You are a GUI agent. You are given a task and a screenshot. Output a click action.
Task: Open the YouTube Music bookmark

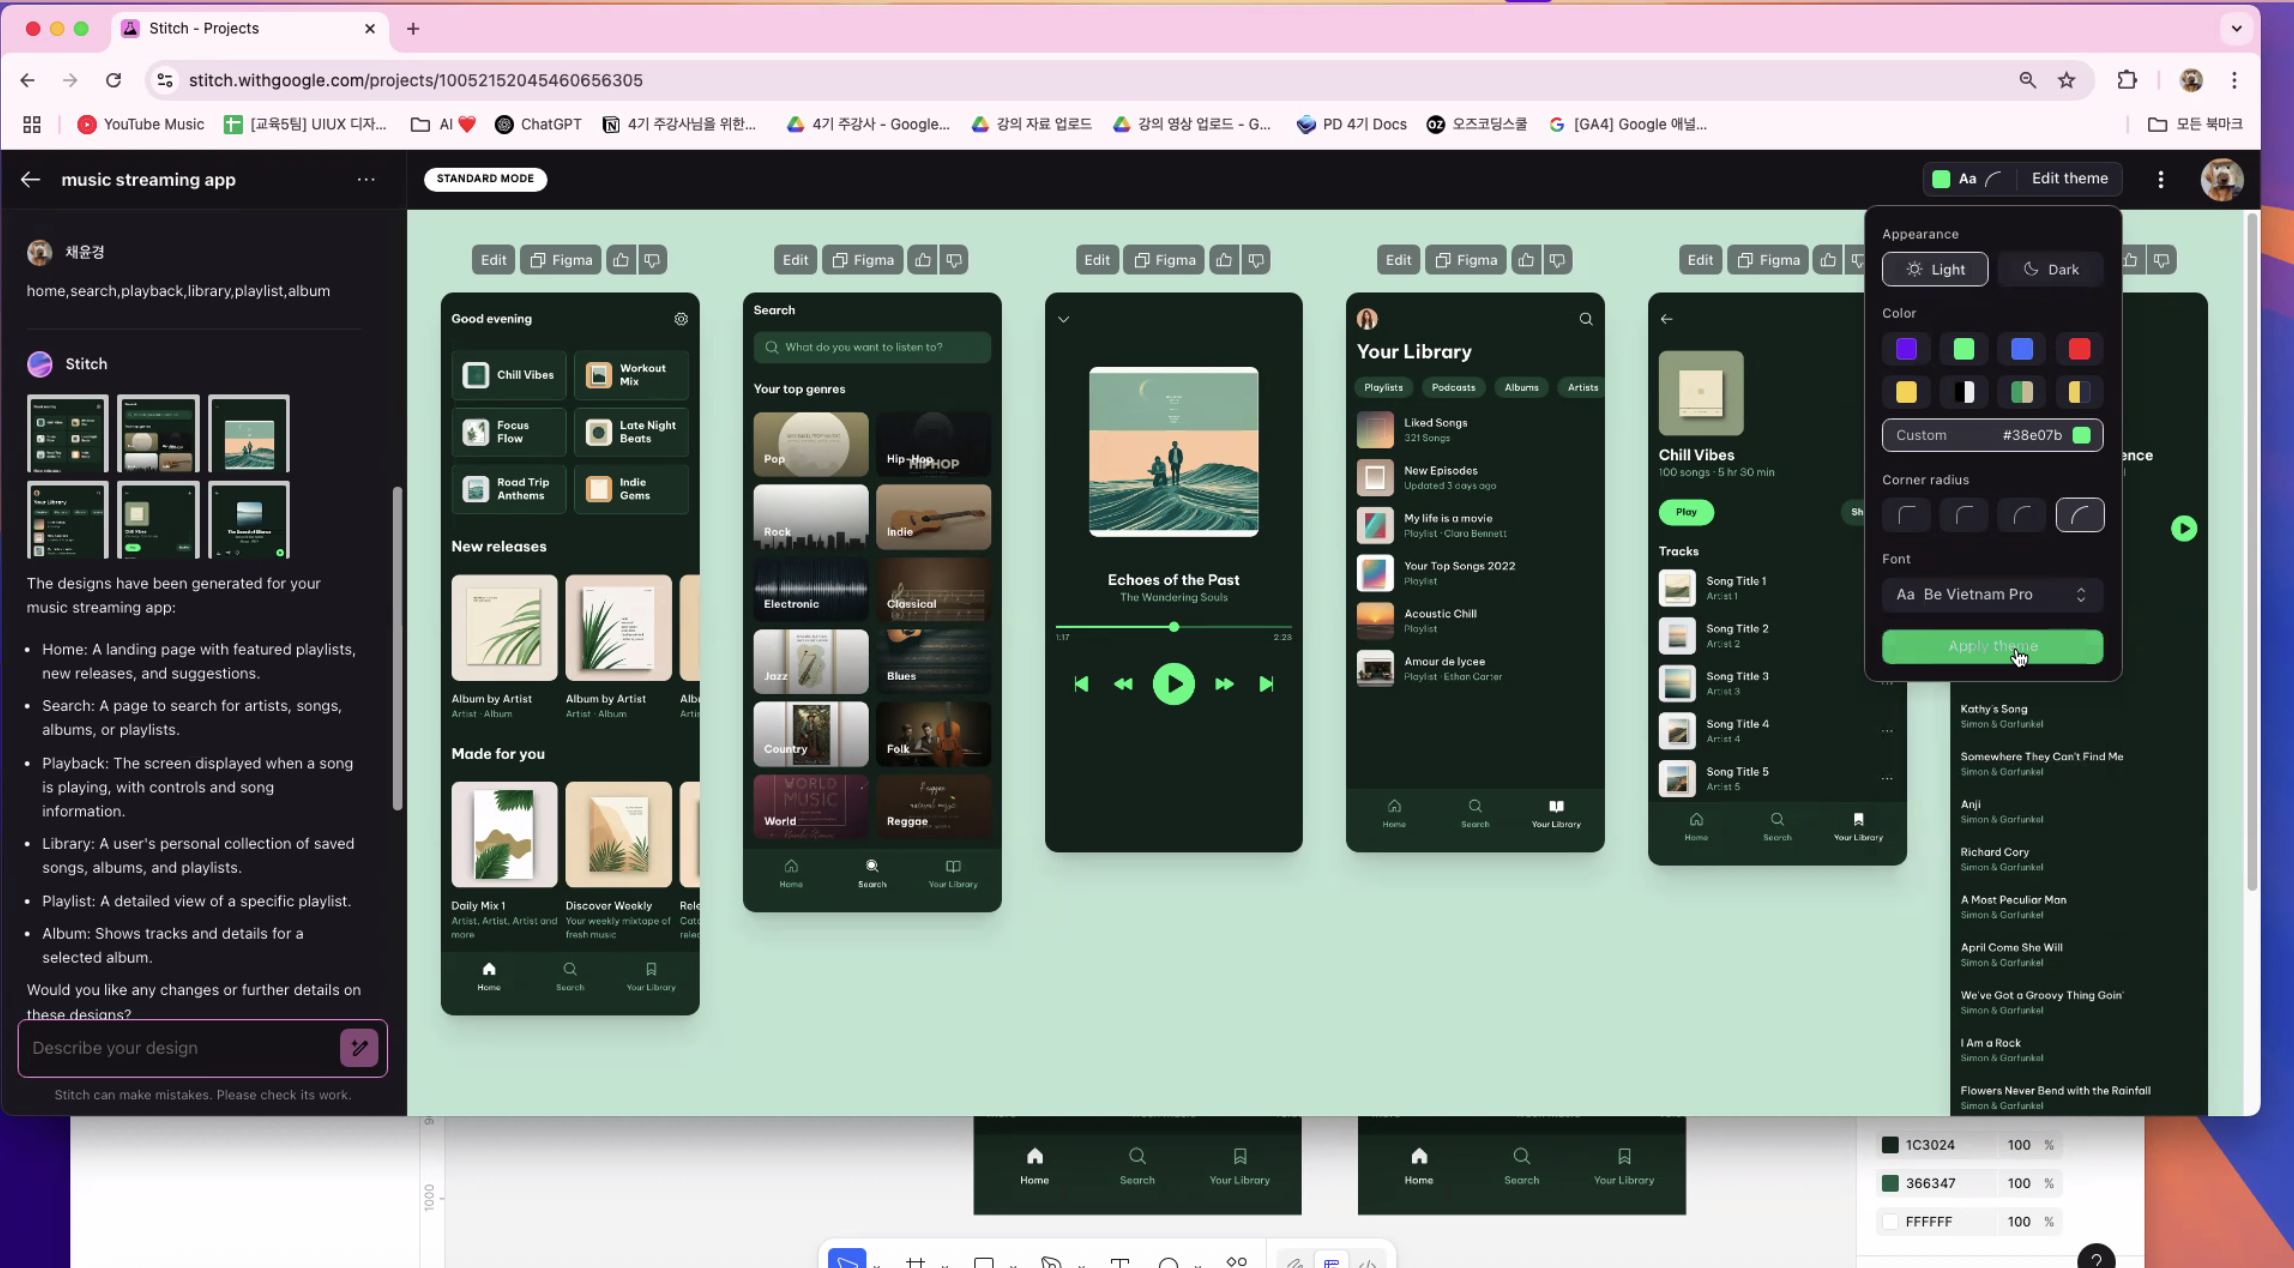click(x=140, y=124)
